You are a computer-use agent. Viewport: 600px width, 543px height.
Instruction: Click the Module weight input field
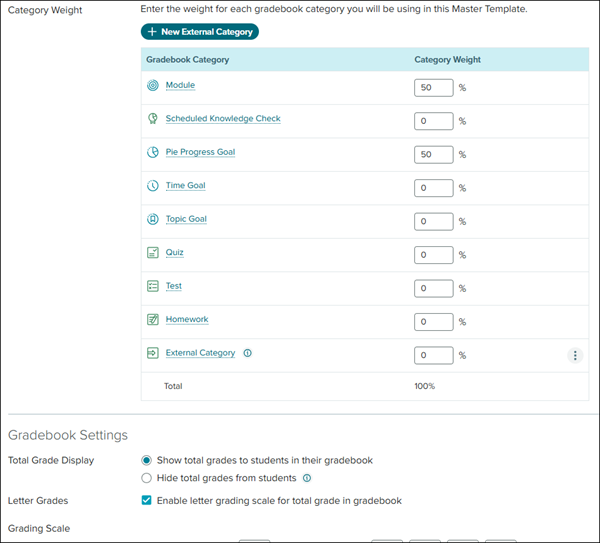tap(433, 88)
